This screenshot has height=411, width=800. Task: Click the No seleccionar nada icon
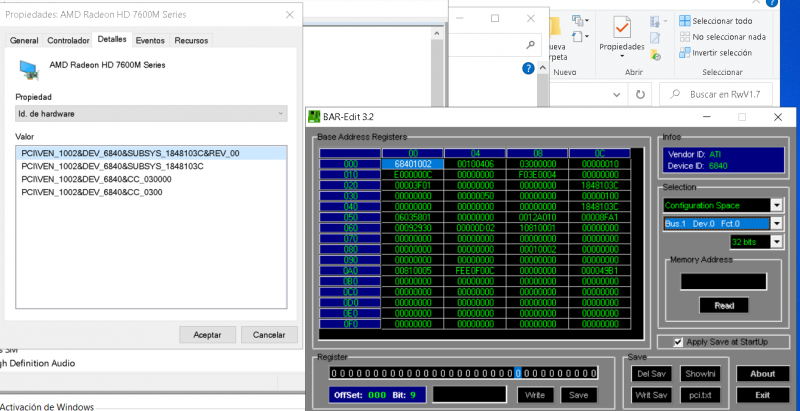click(x=683, y=37)
